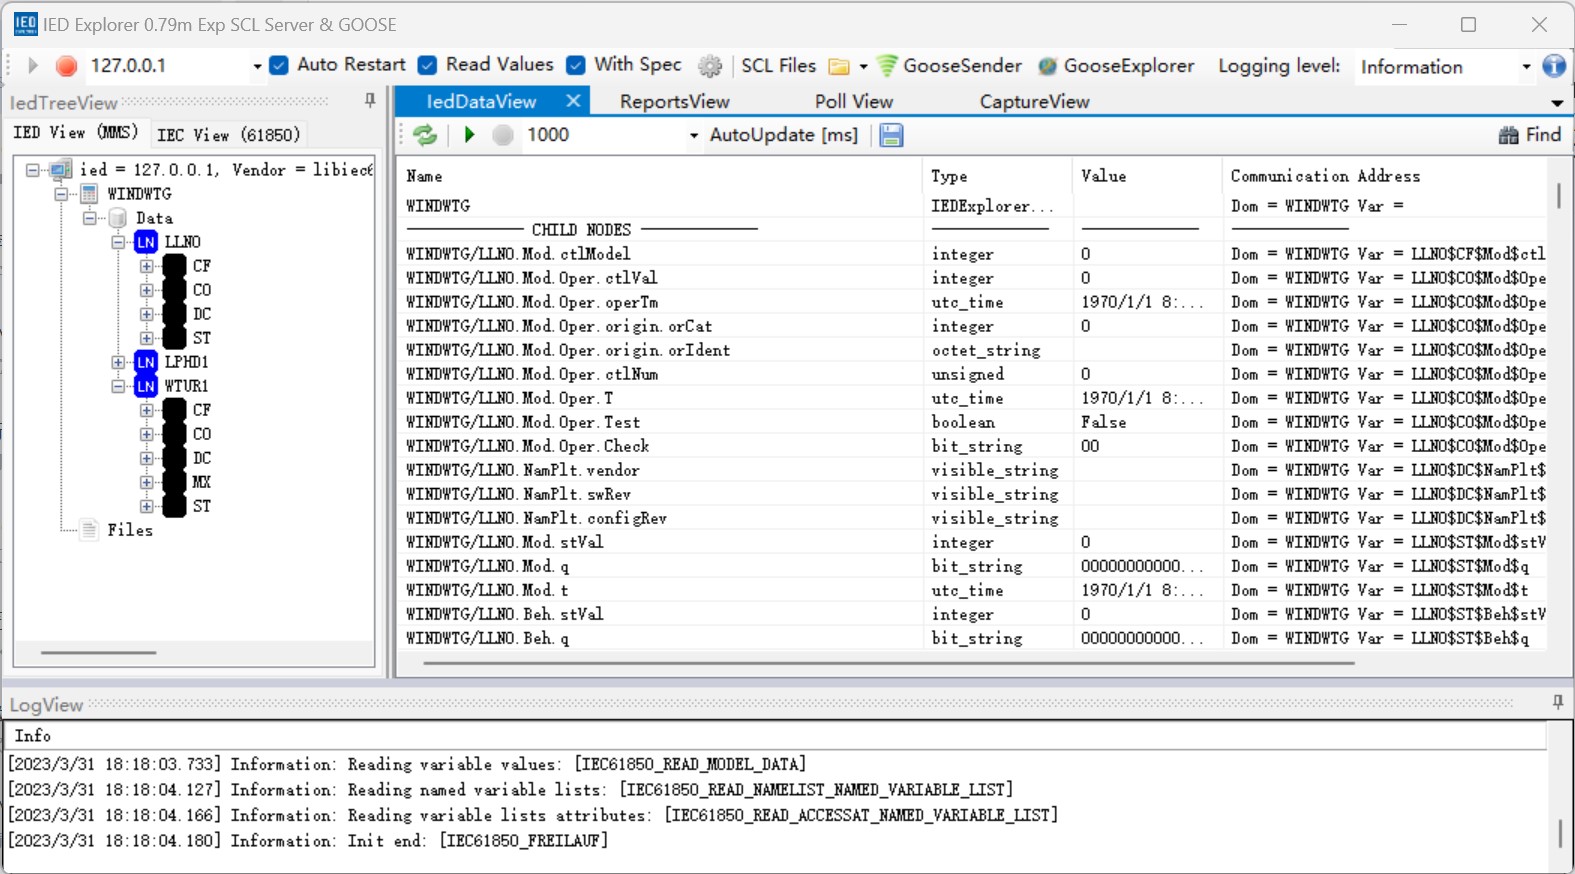This screenshot has width=1575, height=874.
Task: Click the save disk icon
Action: [891, 135]
